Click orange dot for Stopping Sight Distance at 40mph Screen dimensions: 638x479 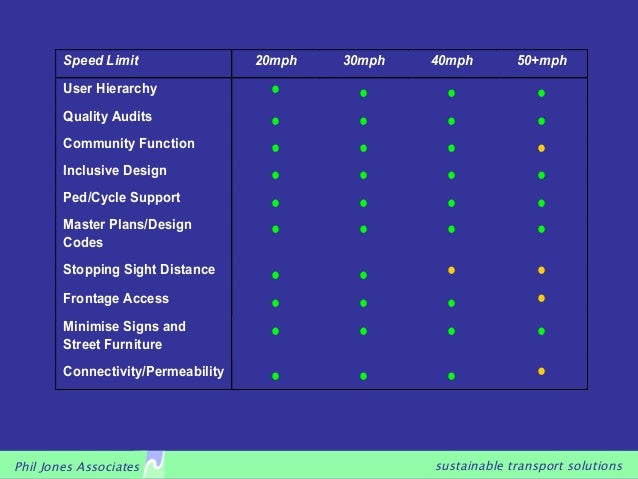click(x=452, y=270)
